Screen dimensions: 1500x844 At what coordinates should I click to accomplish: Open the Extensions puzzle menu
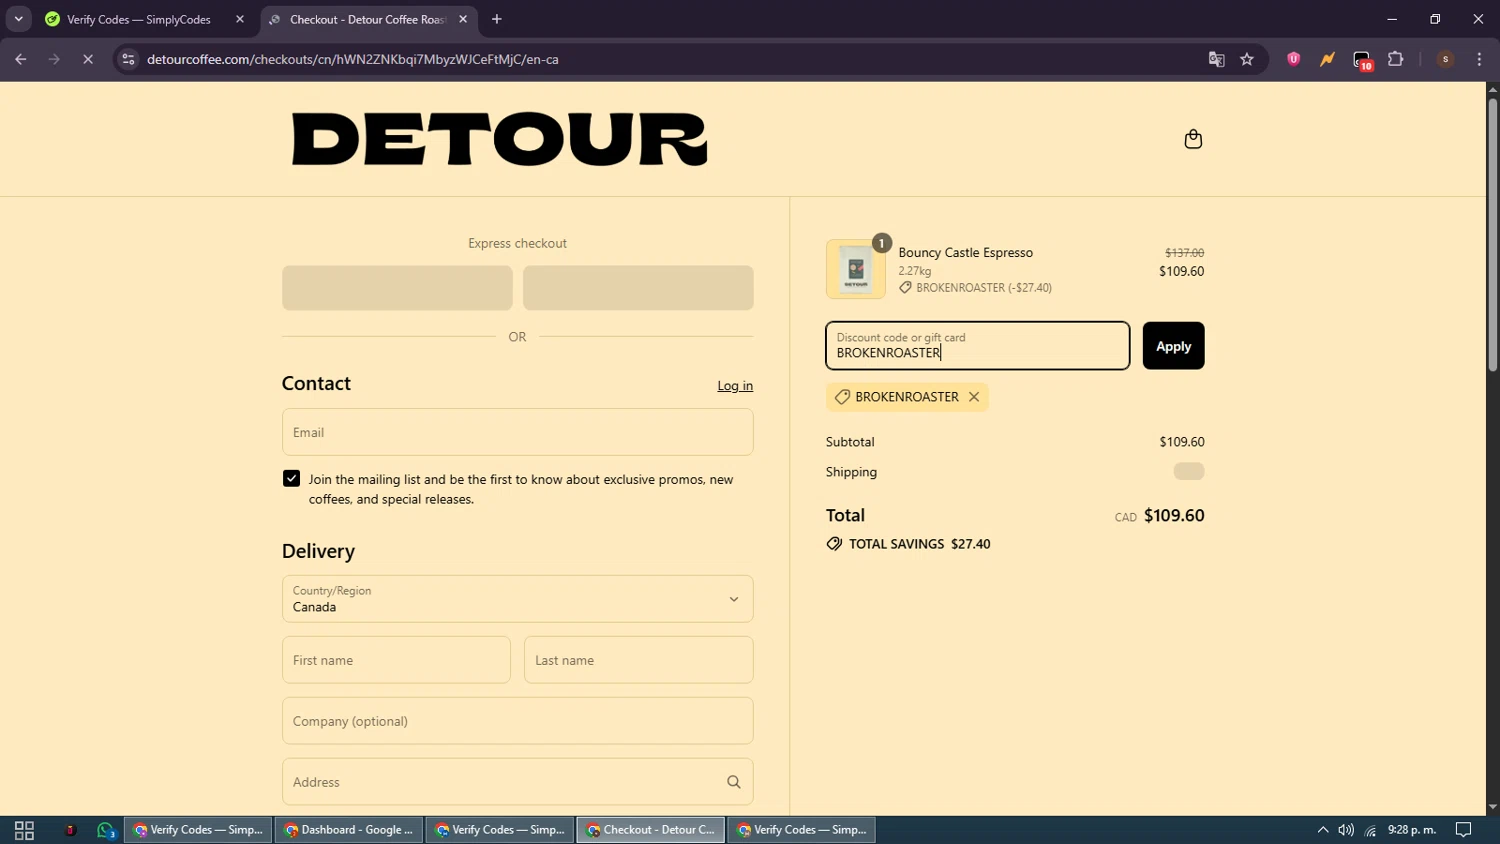click(x=1396, y=59)
